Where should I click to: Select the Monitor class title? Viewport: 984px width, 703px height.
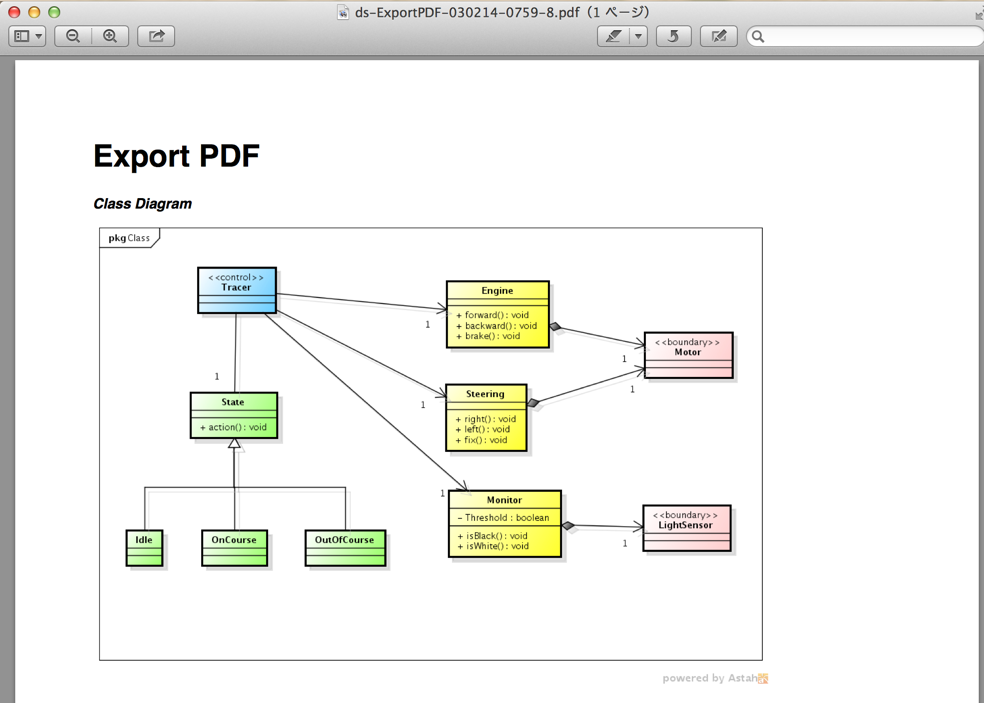[505, 500]
